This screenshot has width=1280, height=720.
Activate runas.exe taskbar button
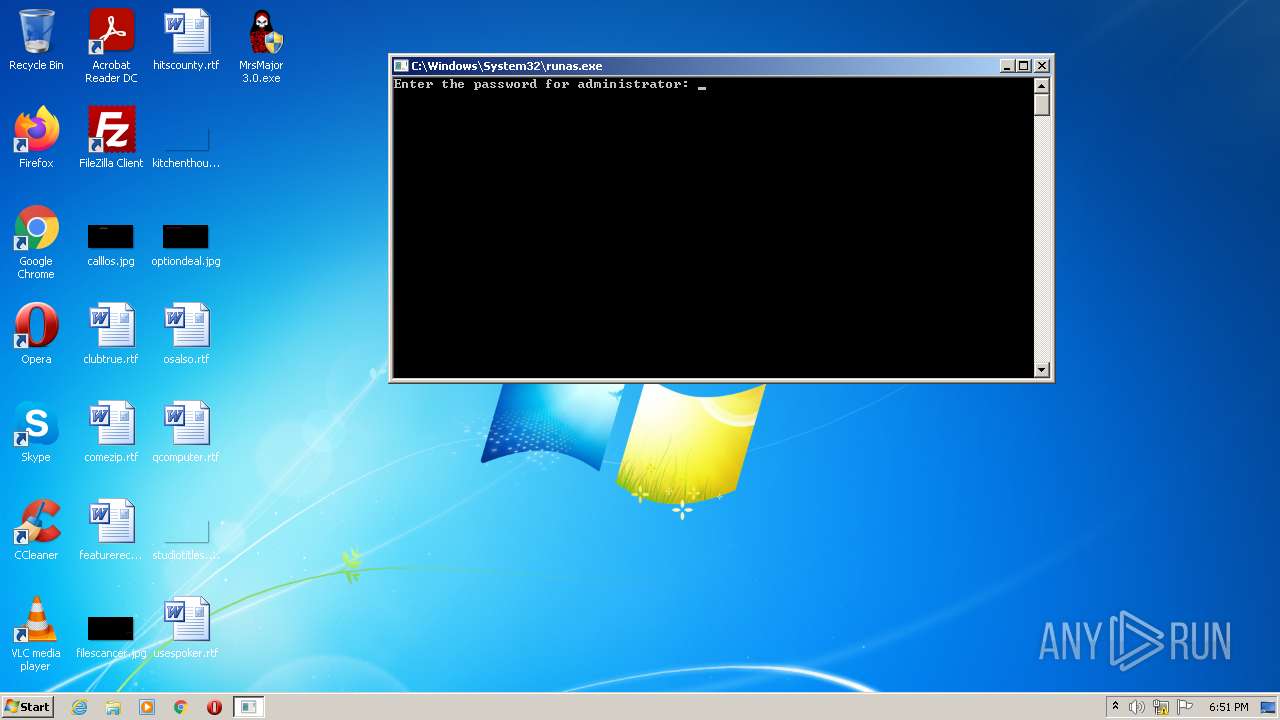pyautogui.click(x=248, y=707)
